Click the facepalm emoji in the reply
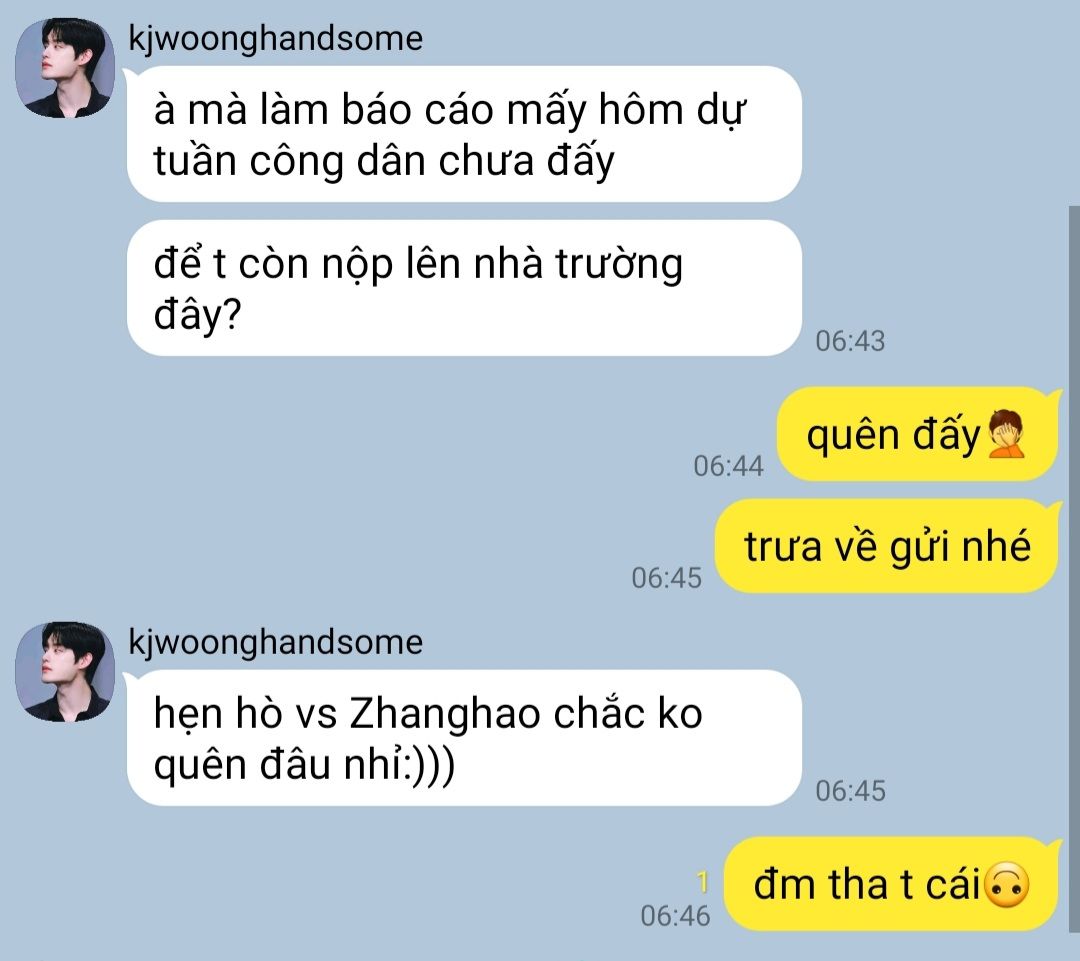1080x961 pixels. (1006, 435)
